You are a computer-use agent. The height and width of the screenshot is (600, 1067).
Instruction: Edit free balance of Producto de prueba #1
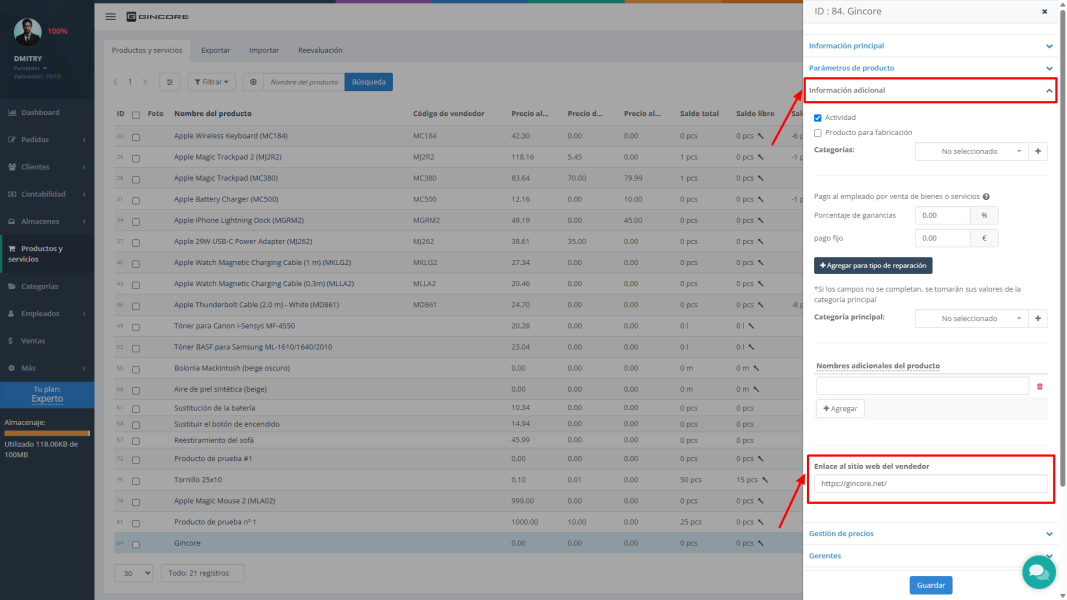coord(761,459)
